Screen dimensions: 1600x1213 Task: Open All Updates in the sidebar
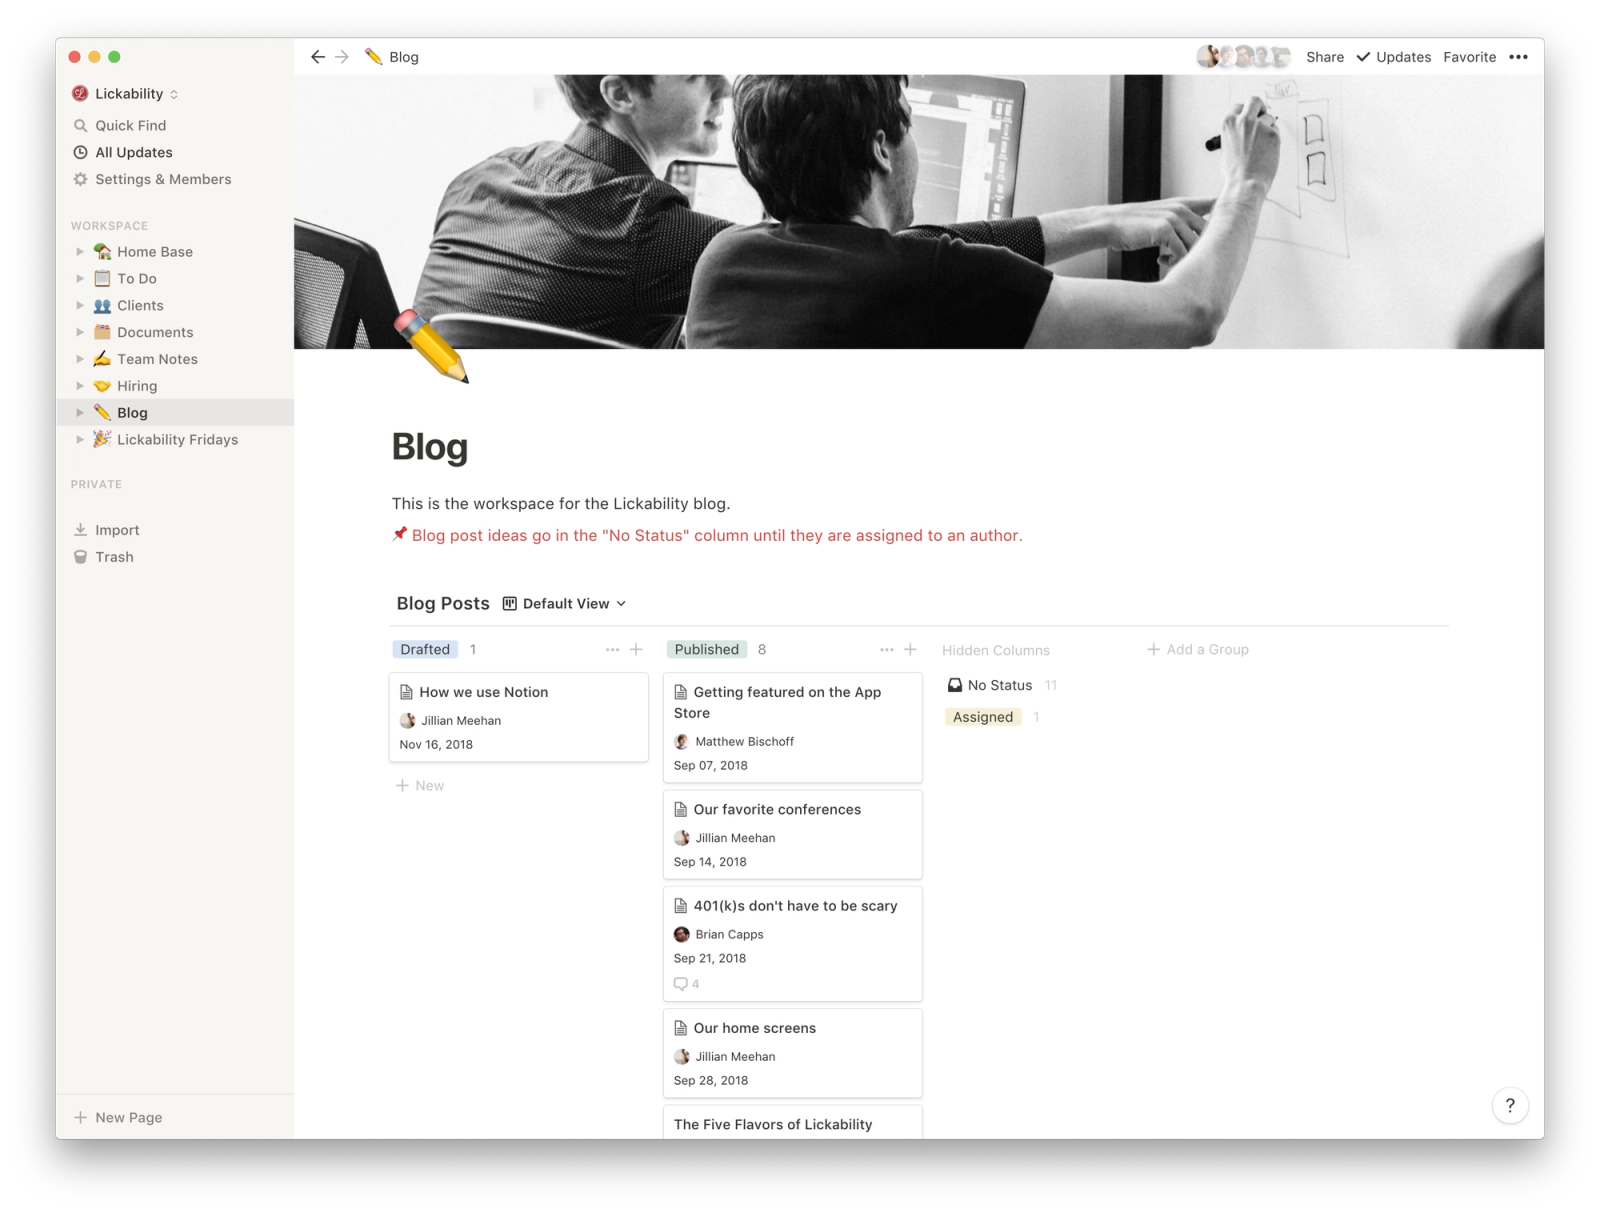point(175,153)
